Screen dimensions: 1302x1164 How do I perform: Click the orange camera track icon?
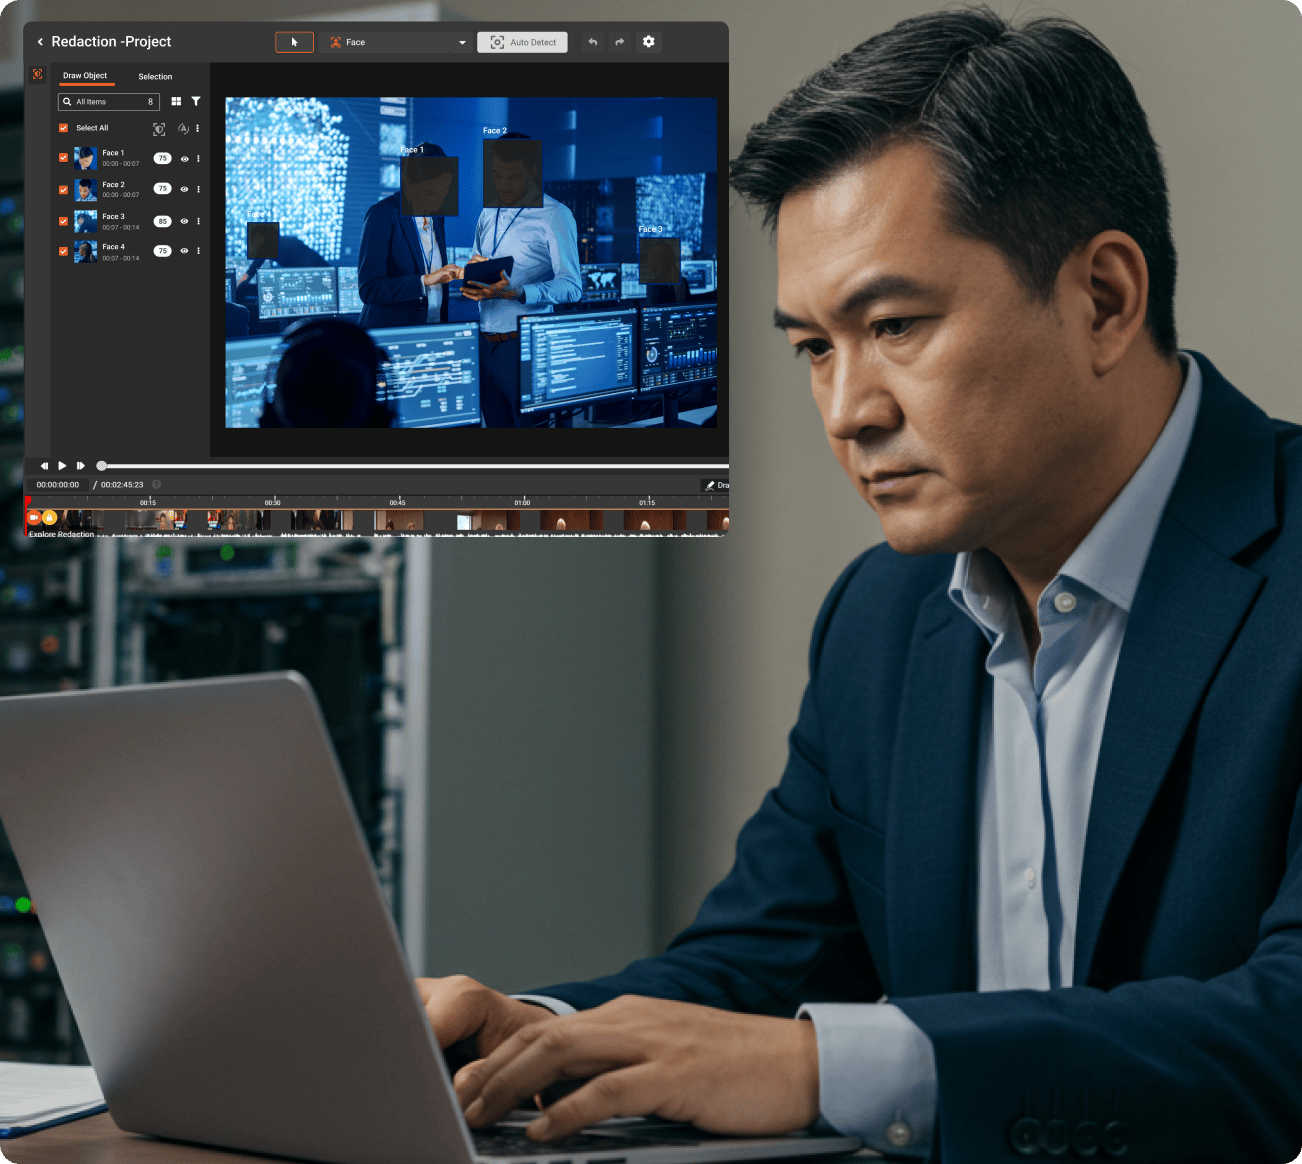(34, 517)
